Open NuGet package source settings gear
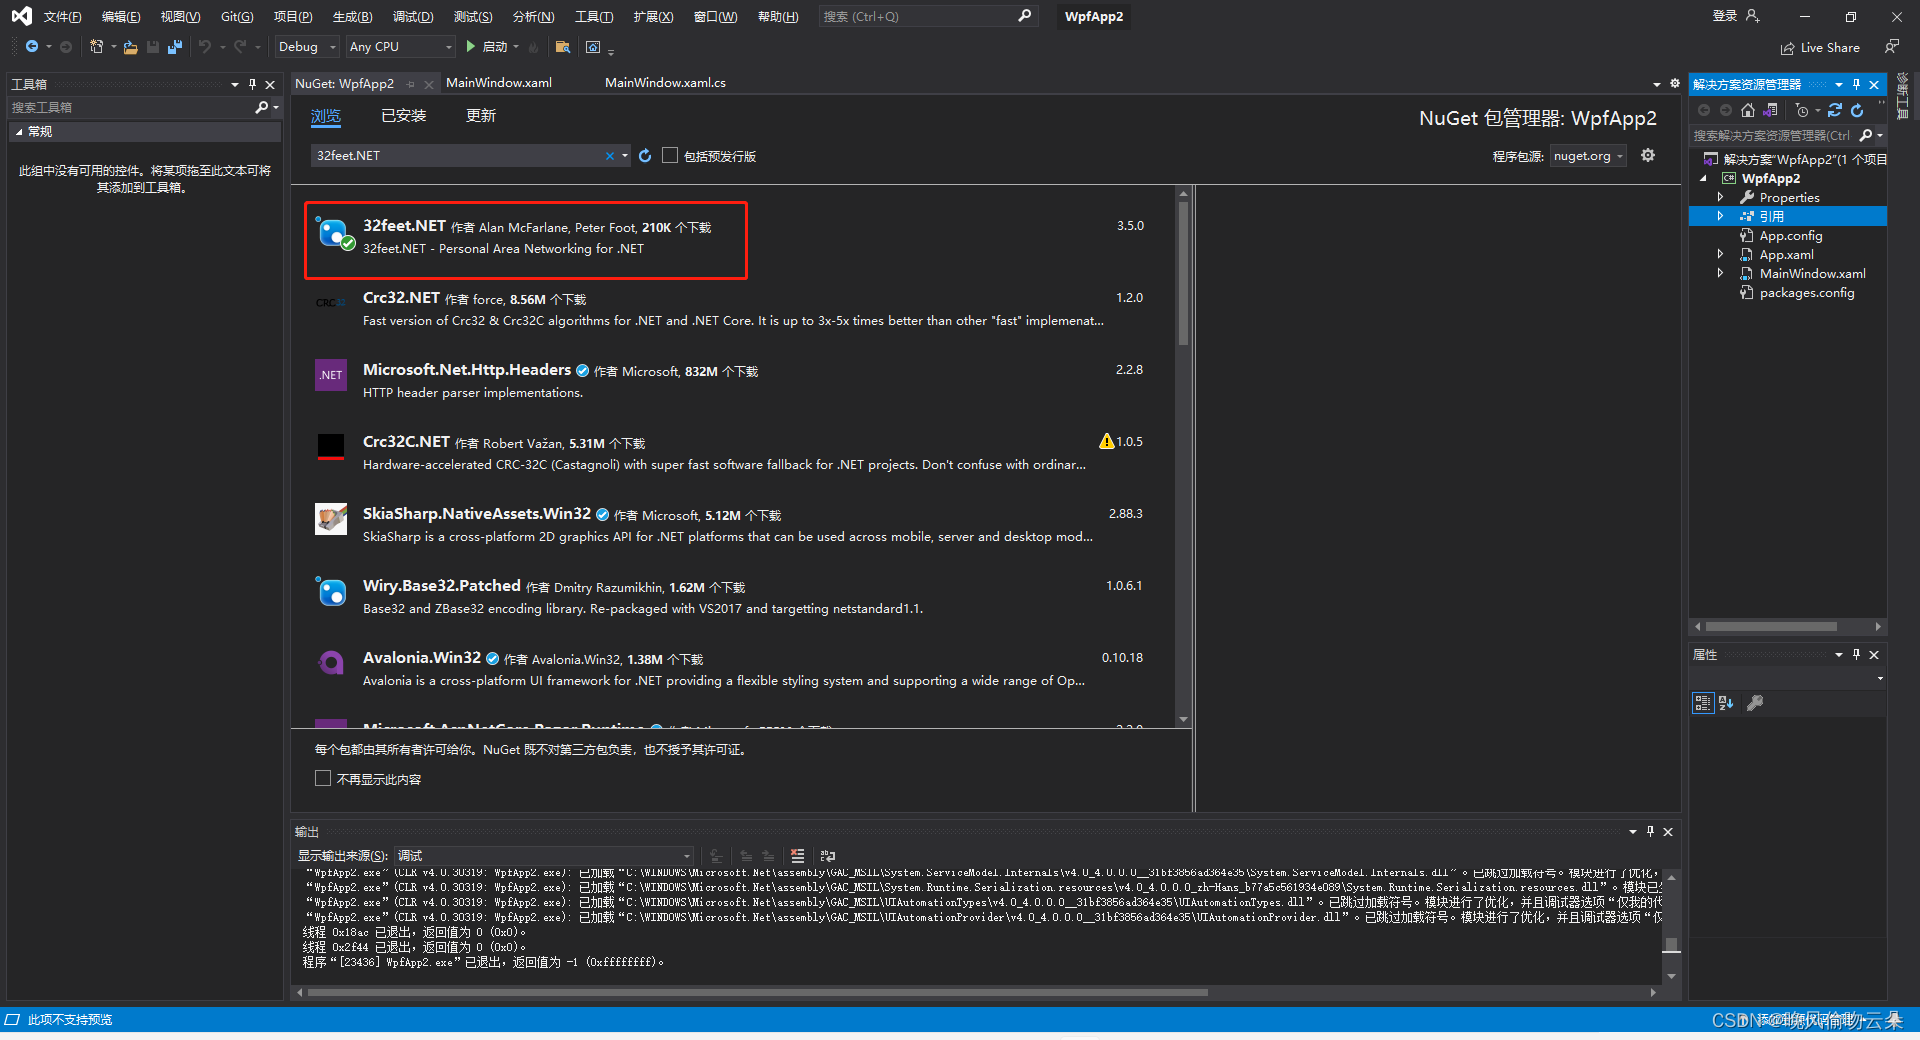This screenshot has height=1040, width=1920. (x=1648, y=155)
